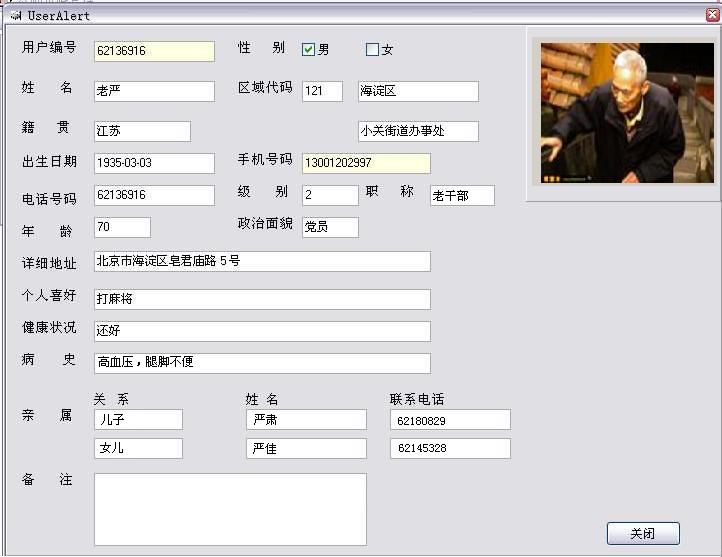Click the 个人喜好 field showing 打麻将
This screenshot has height=557, width=722.
(262, 299)
